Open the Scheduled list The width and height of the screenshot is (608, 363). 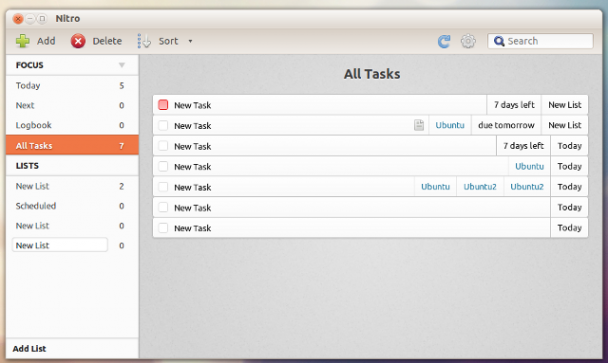72,206
